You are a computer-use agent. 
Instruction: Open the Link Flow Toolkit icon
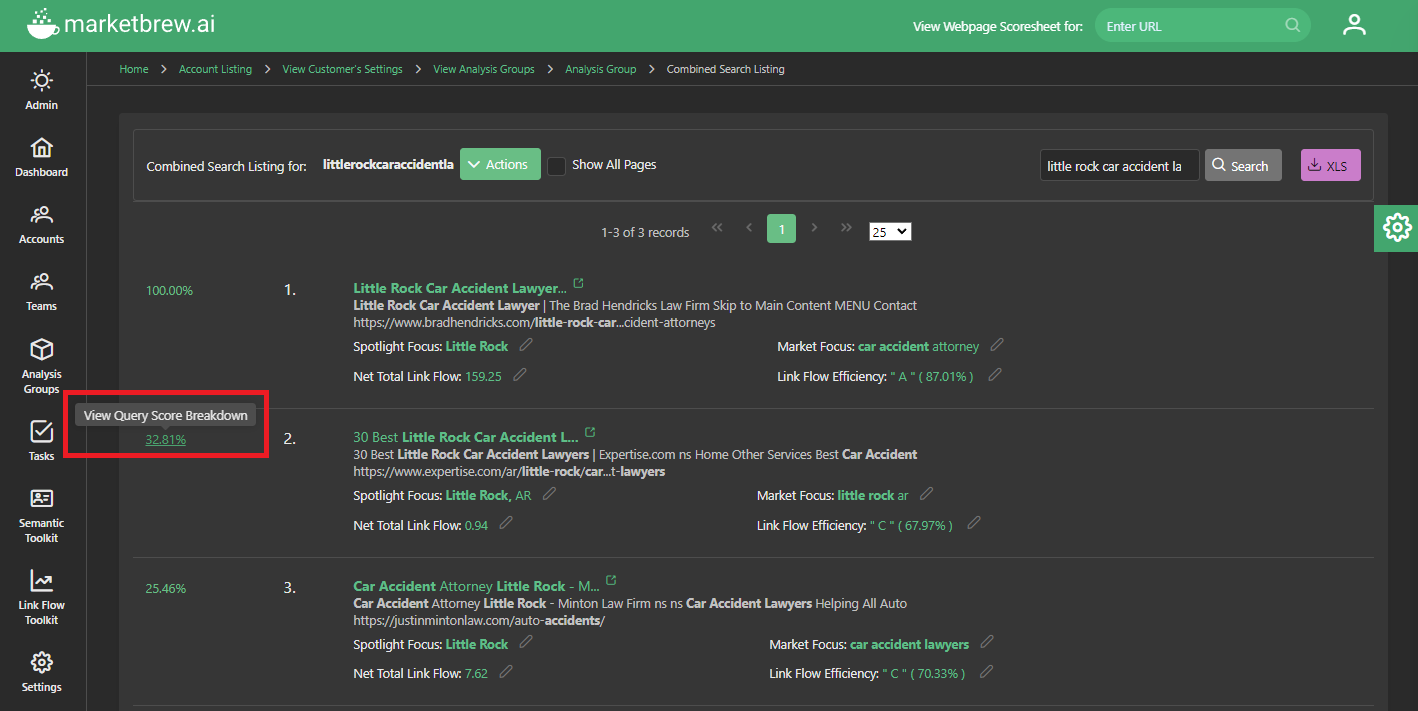(x=41, y=581)
